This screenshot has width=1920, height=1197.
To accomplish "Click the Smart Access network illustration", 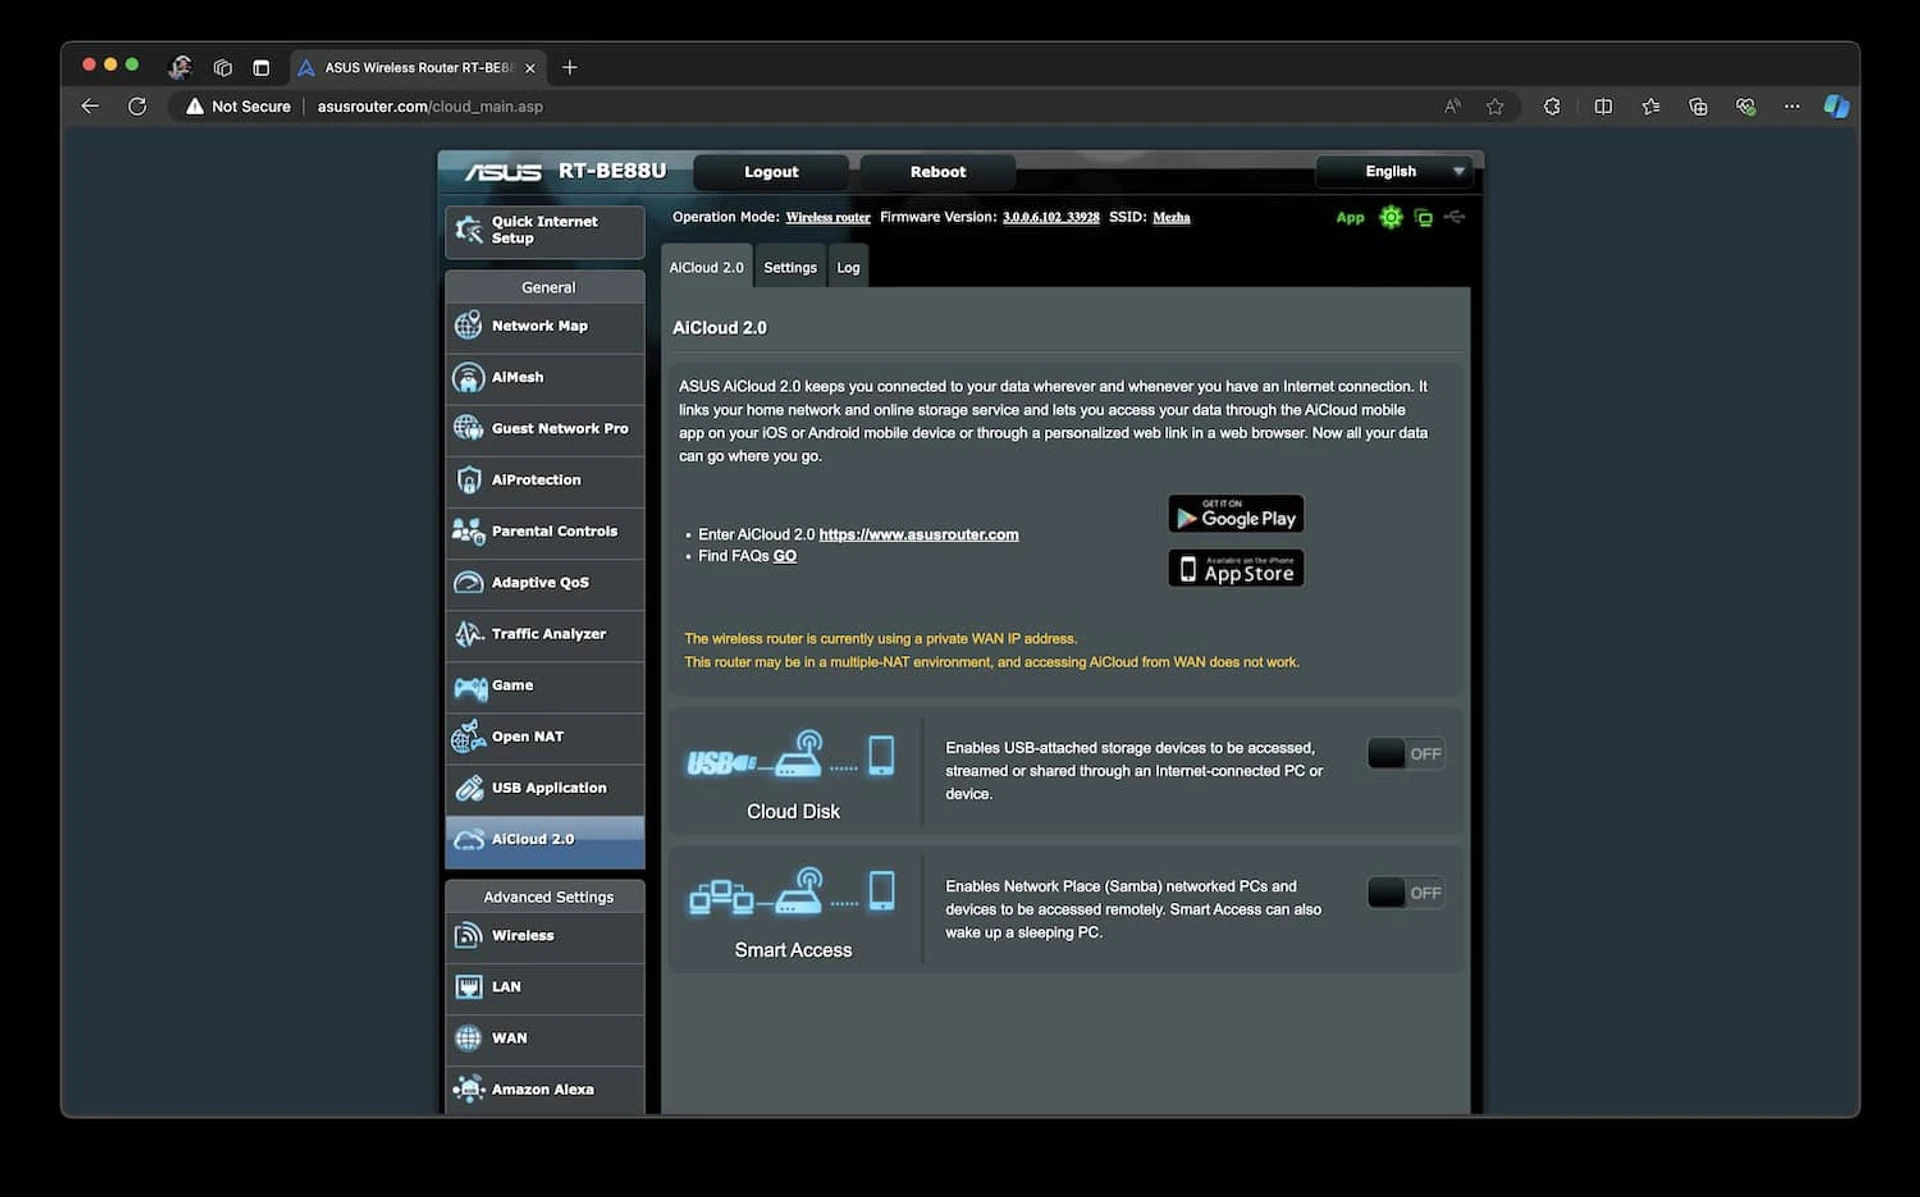I will [x=792, y=891].
